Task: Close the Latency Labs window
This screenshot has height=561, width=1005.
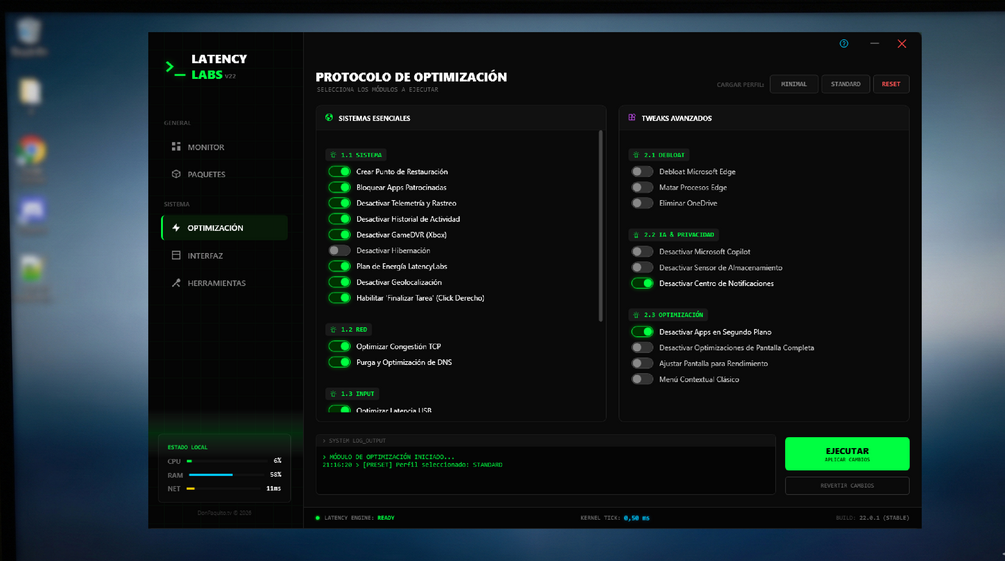Action: [902, 44]
